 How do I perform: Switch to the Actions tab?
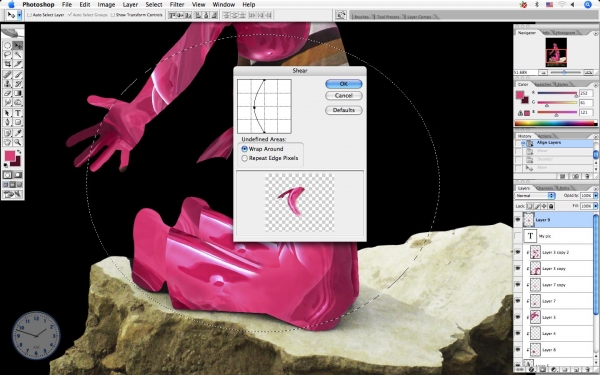(x=545, y=136)
